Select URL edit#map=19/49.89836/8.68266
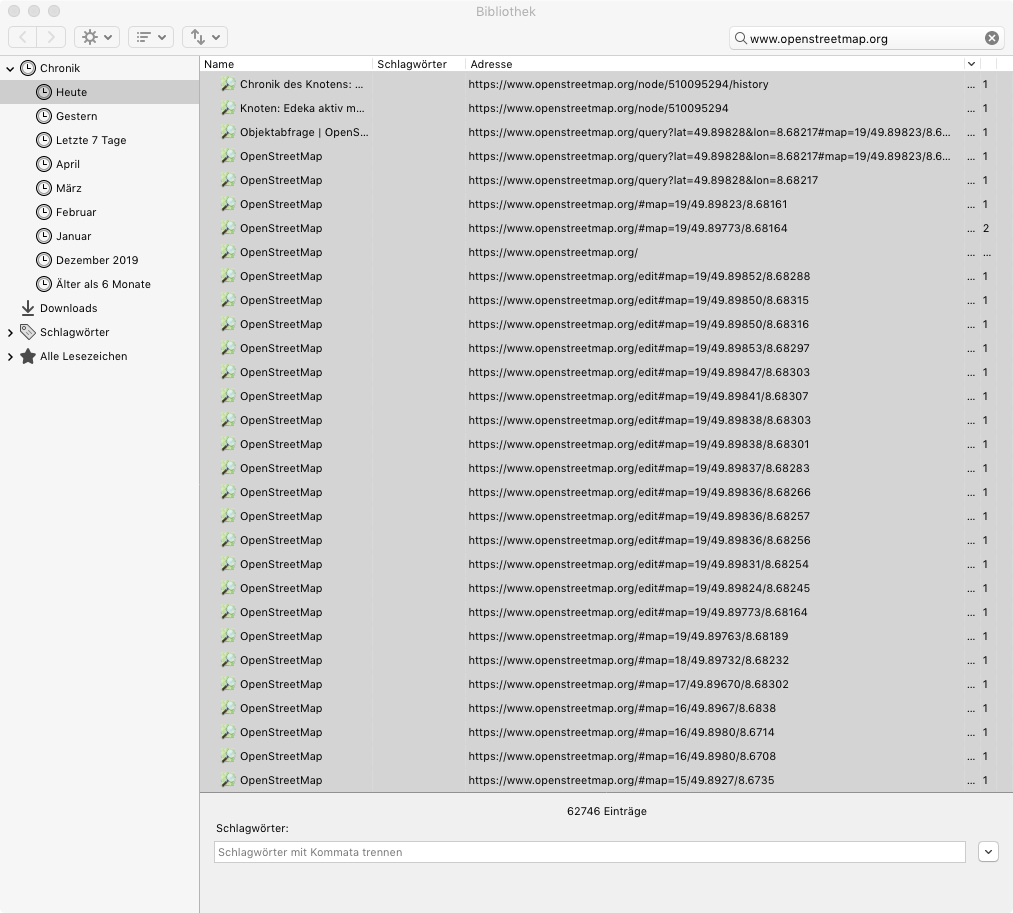This screenshot has height=913, width=1013. tap(640, 492)
